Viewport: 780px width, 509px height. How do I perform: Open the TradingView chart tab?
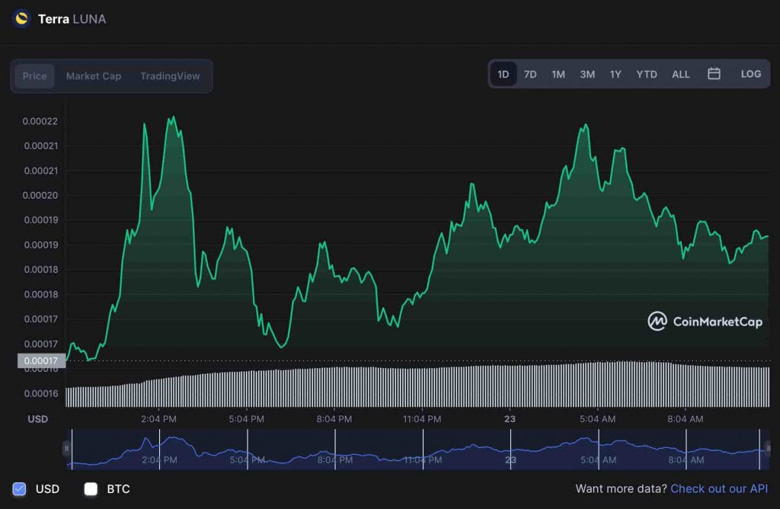[x=170, y=76]
